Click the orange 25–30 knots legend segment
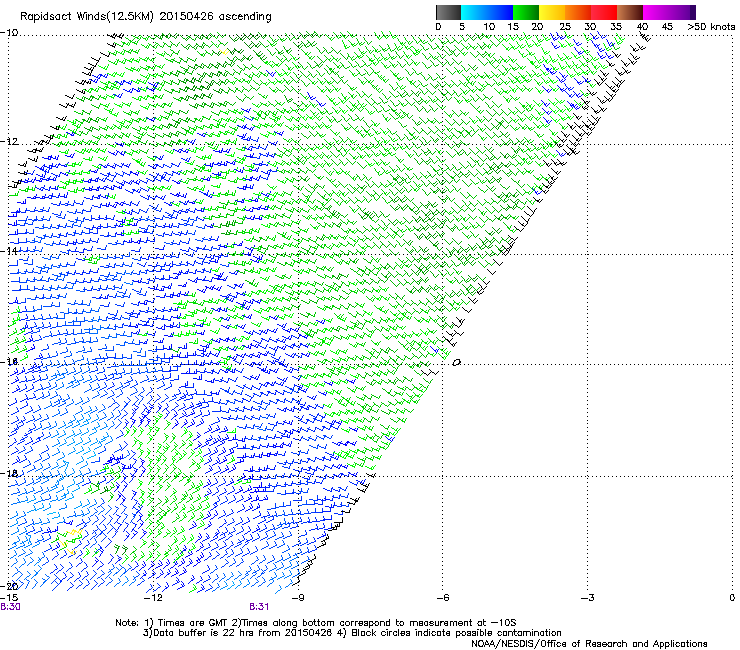This screenshot has height=650, width=740. [578, 12]
